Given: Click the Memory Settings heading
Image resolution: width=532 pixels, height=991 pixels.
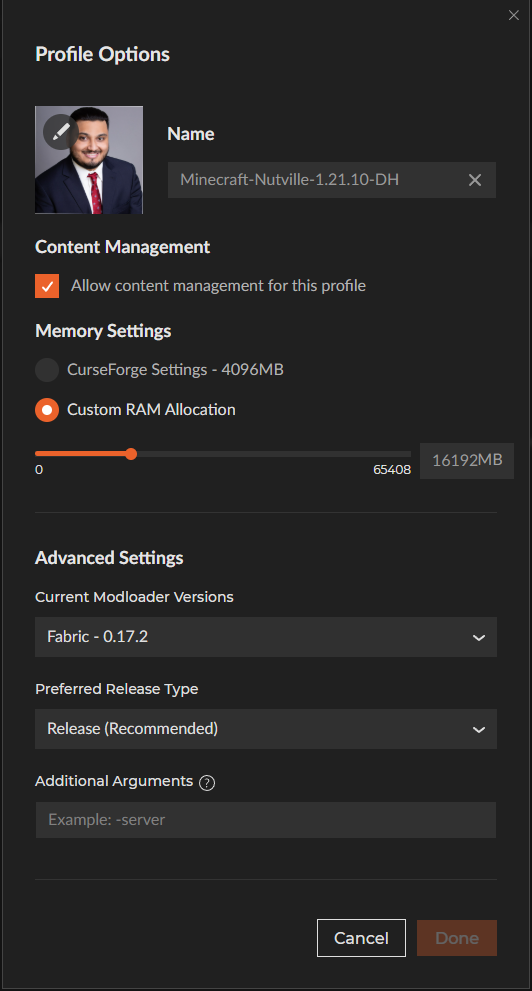Looking at the screenshot, I should (103, 331).
